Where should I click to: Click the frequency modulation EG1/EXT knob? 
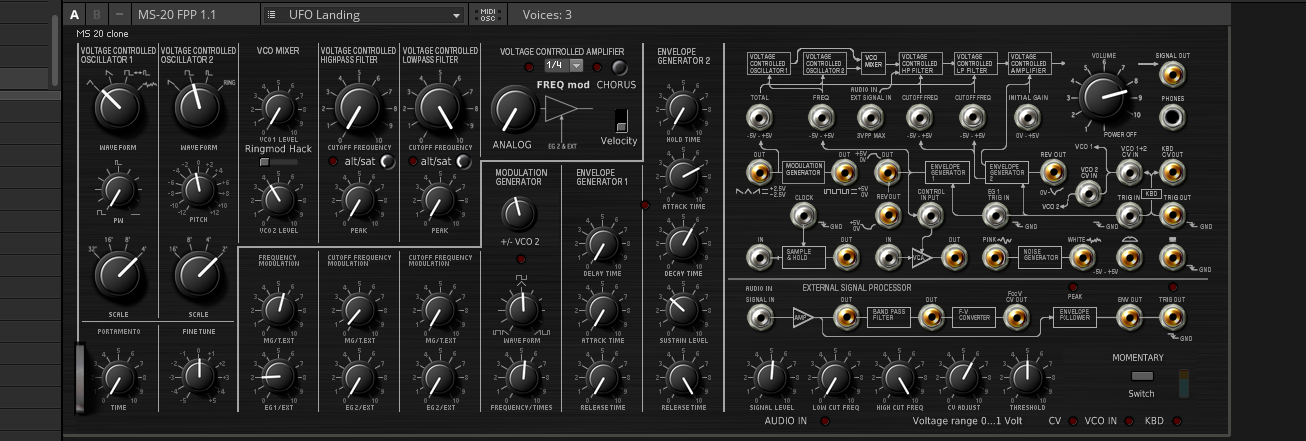tap(278, 377)
